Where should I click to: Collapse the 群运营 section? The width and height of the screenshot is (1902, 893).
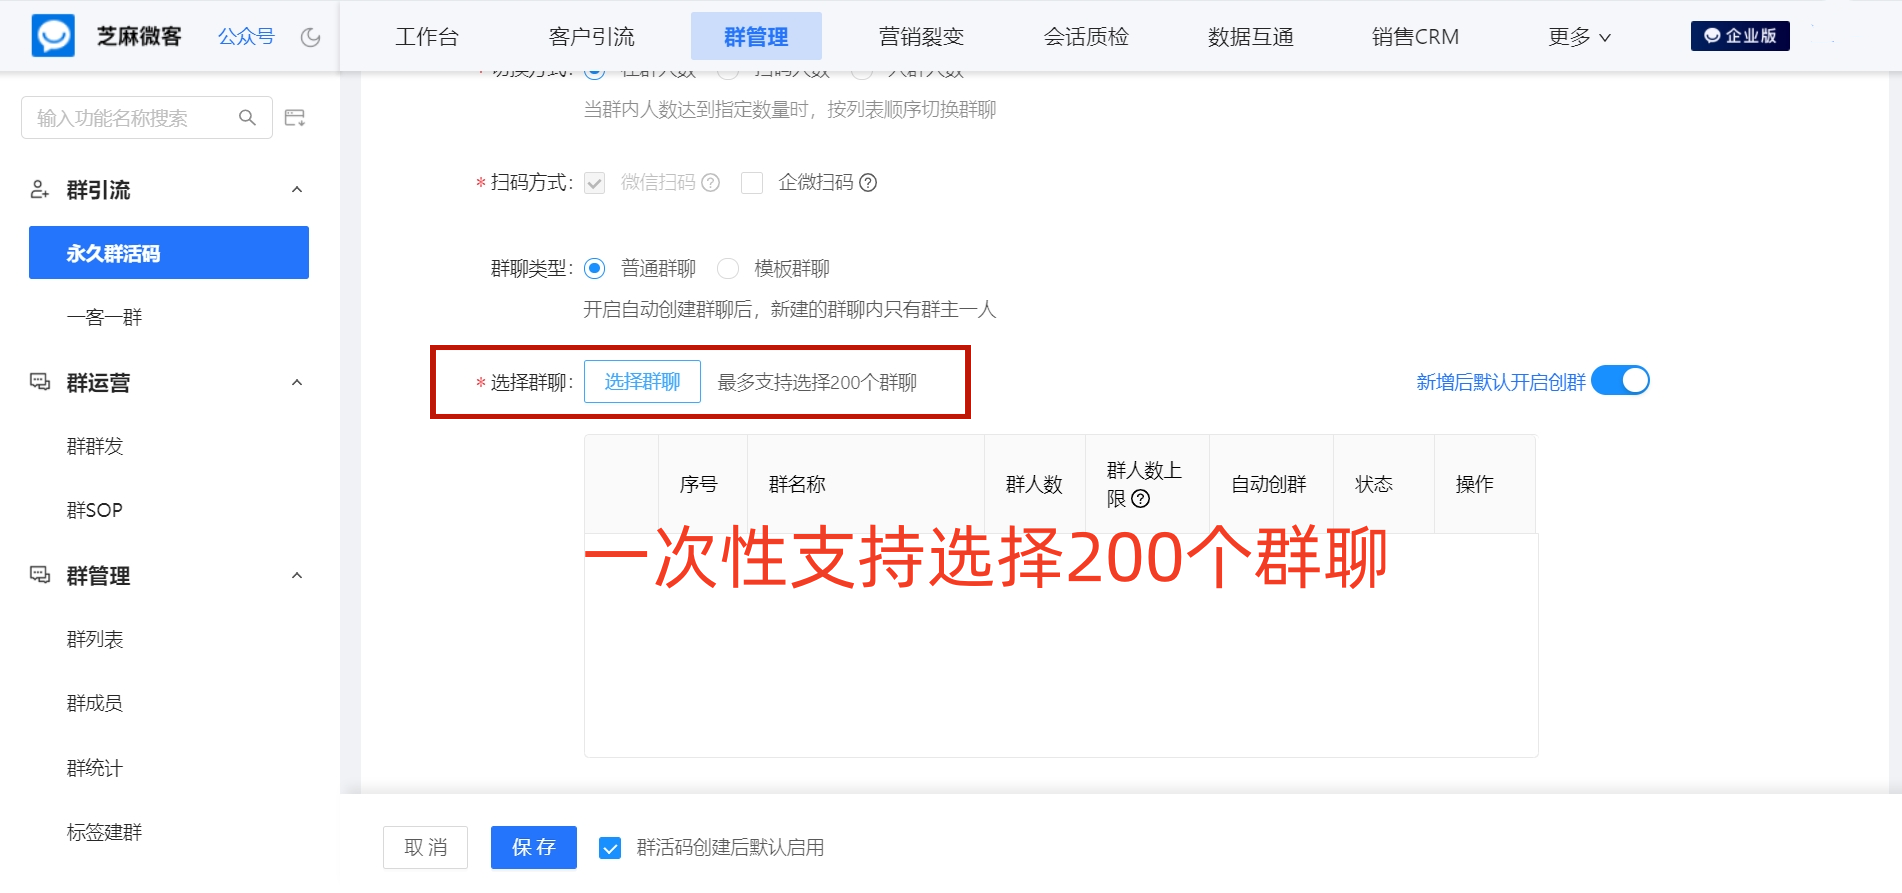[297, 382]
